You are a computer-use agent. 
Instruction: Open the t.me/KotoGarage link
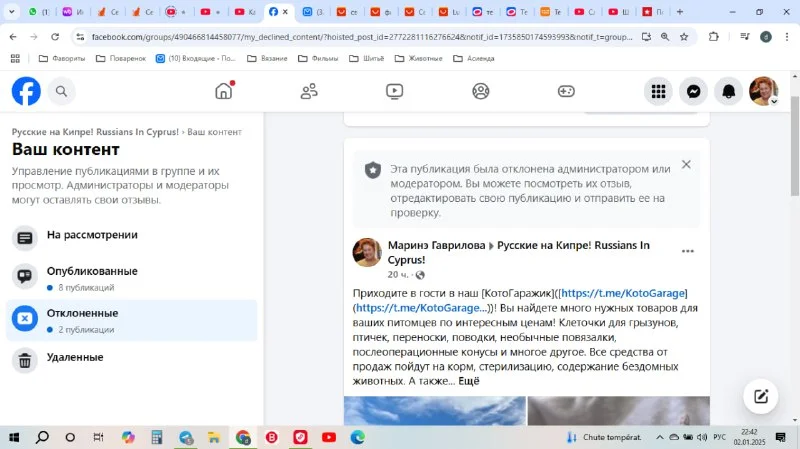[x=623, y=293]
